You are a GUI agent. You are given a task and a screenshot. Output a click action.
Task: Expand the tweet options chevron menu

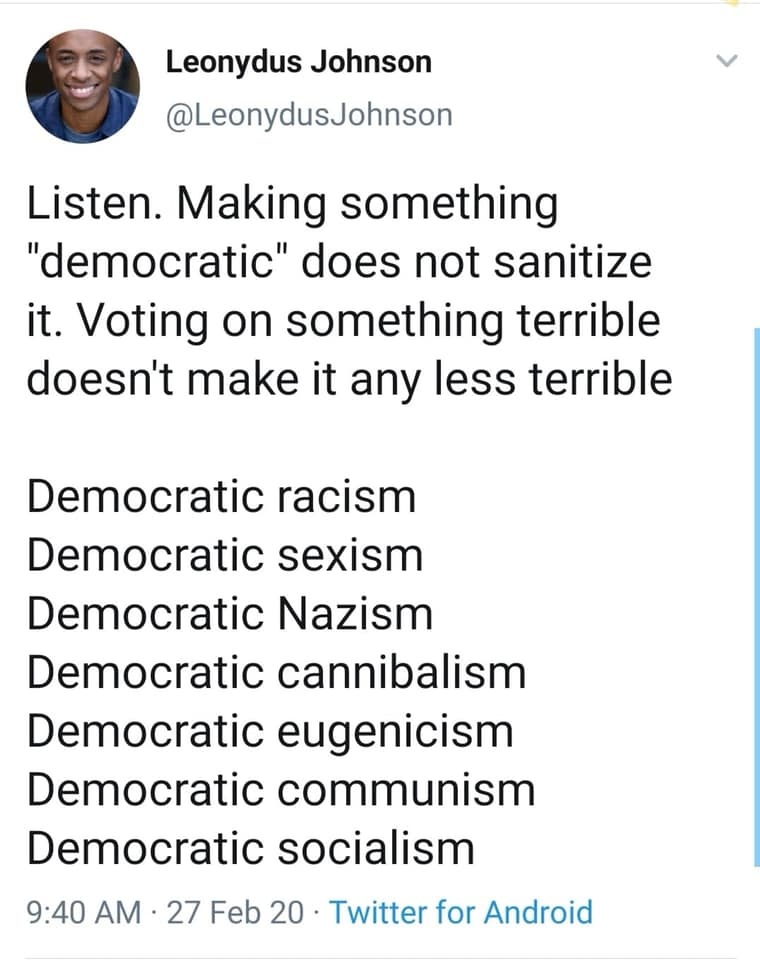pyautogui.click(x=726, y=60)
